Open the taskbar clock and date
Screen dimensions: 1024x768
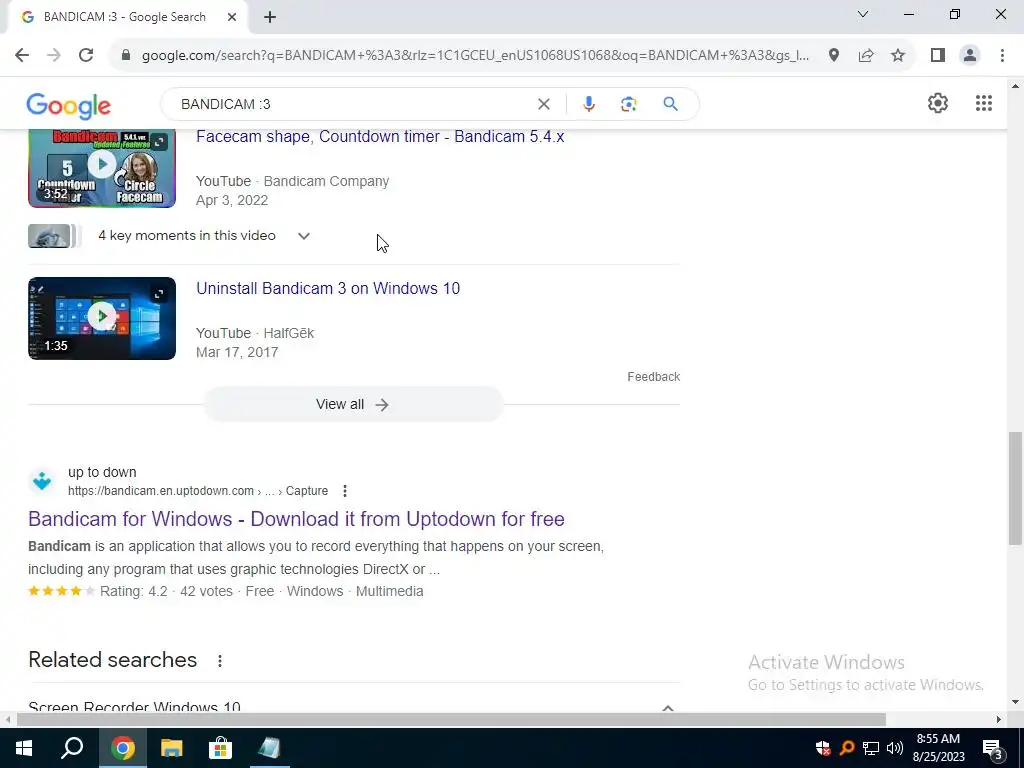pyautogui.click(x=938, y=748)
